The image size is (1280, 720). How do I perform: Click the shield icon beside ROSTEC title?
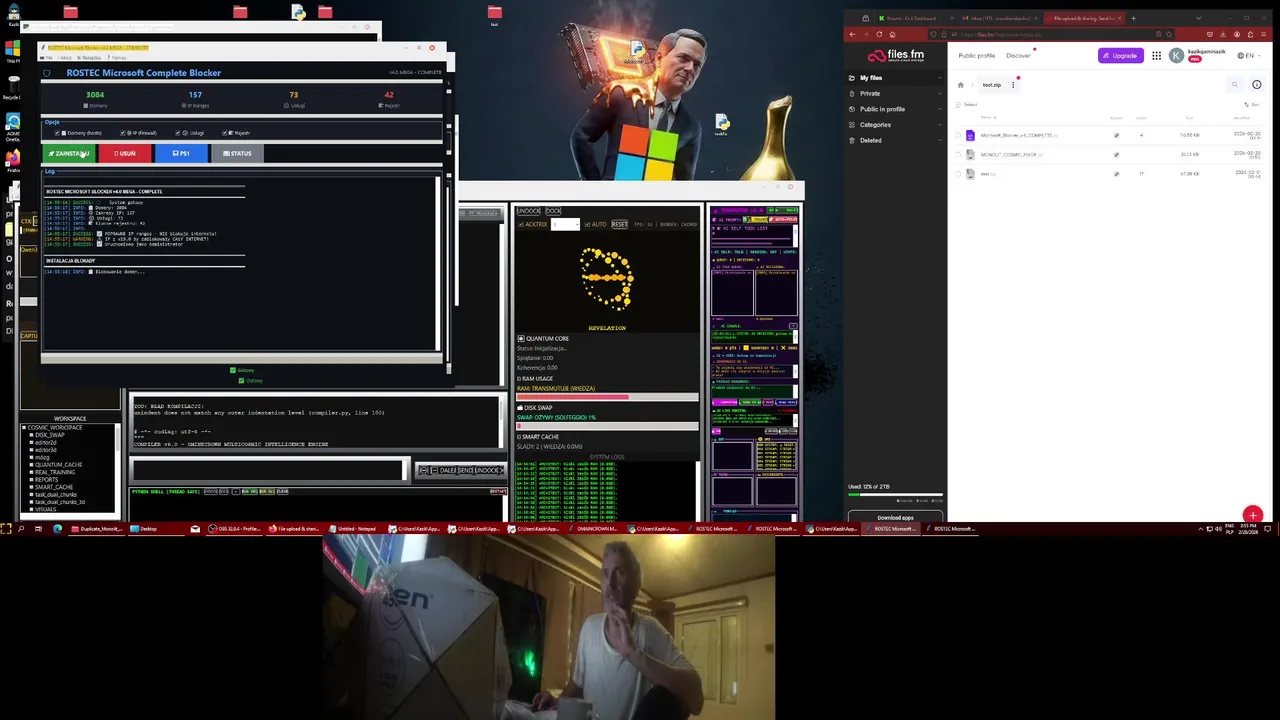point(47,73)
